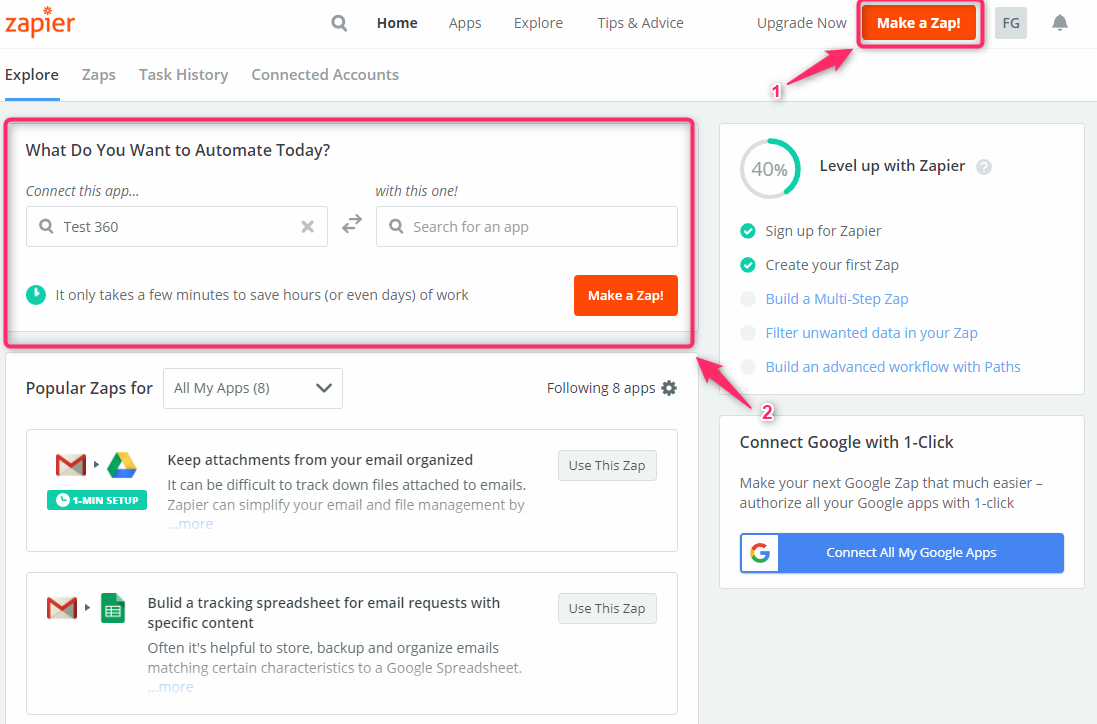Clear the Test 360 app field
Viewport: 1097px width, 724px height.
click(308, 227)
